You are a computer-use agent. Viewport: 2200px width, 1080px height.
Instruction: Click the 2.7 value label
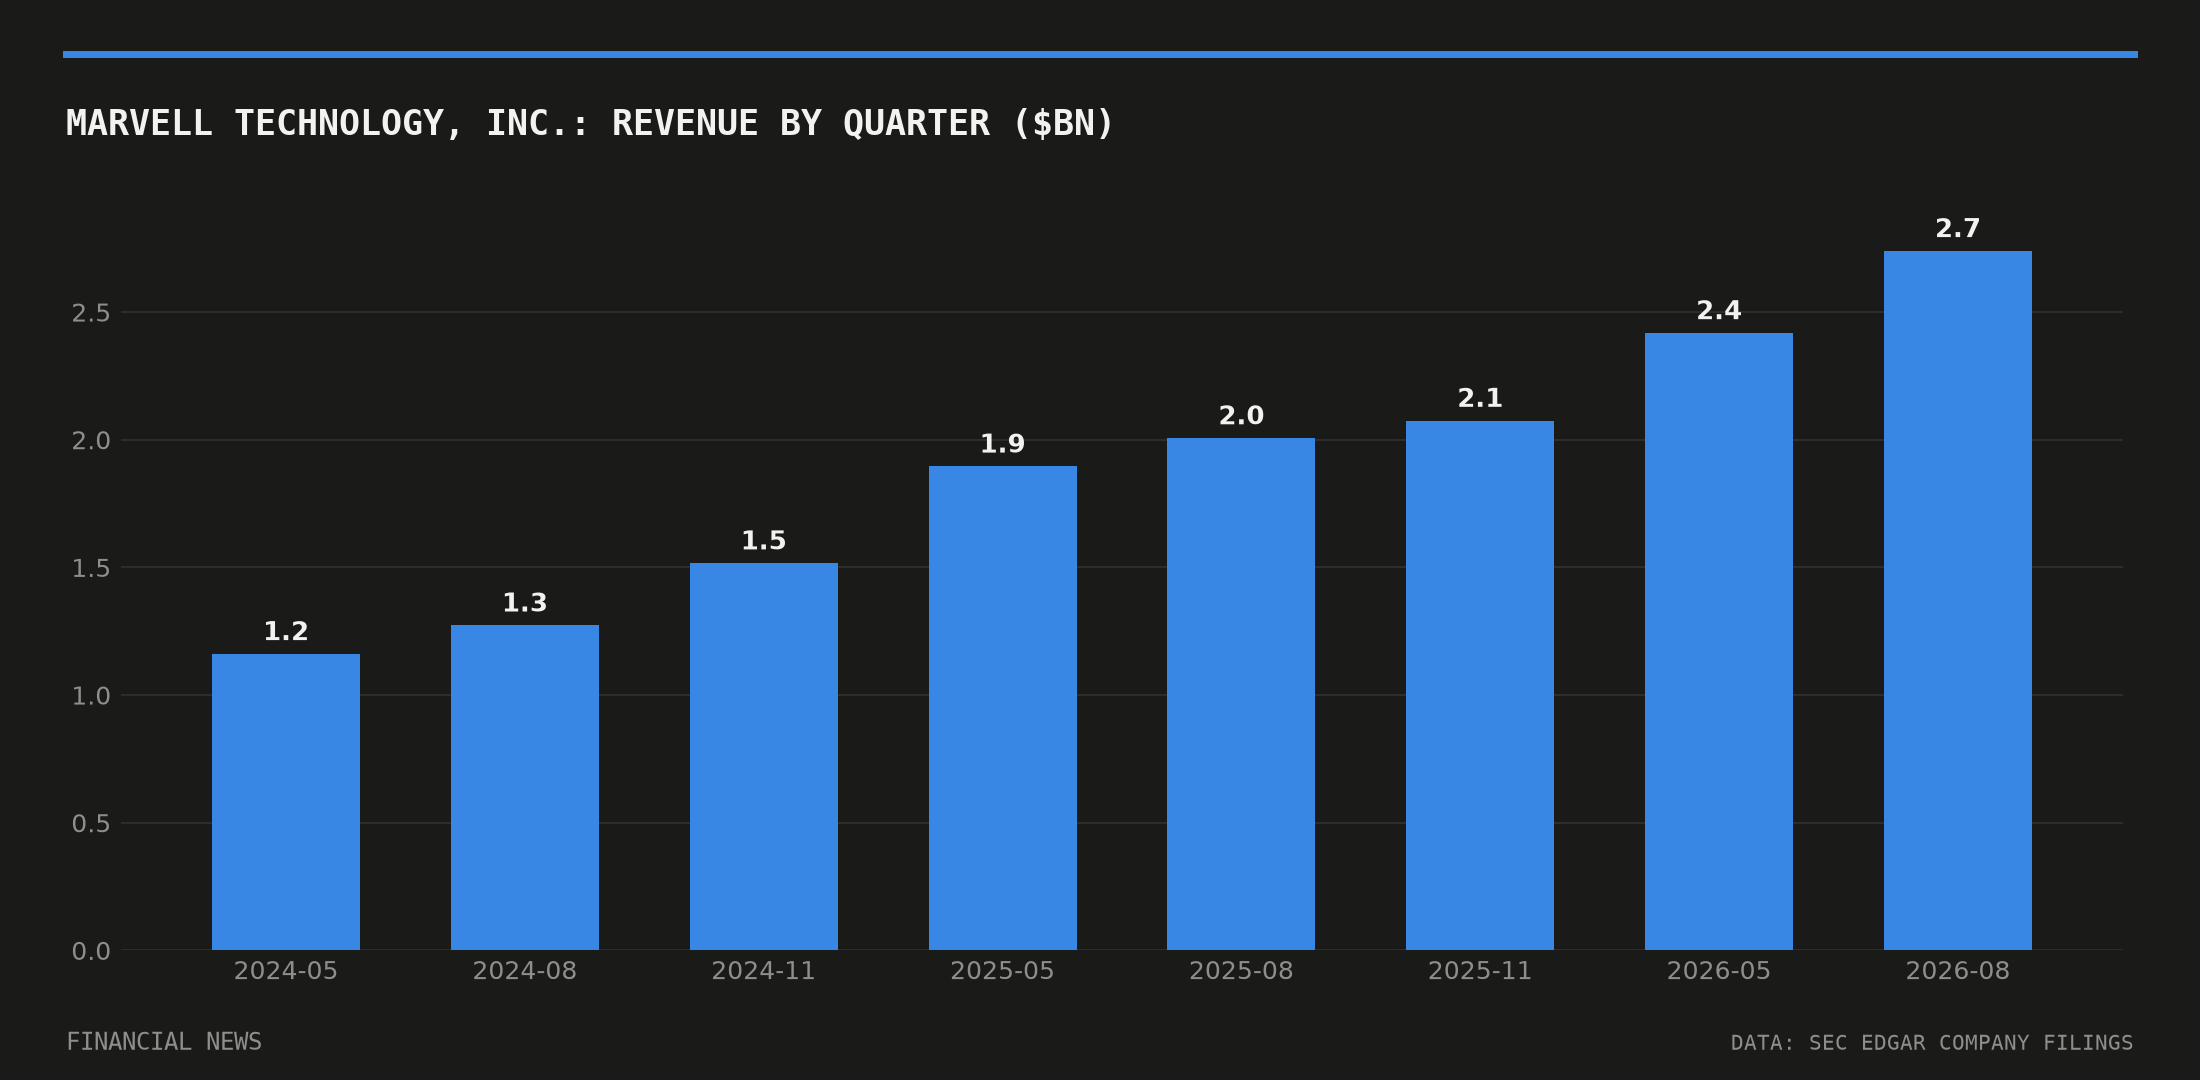[x=1958, y=229]
